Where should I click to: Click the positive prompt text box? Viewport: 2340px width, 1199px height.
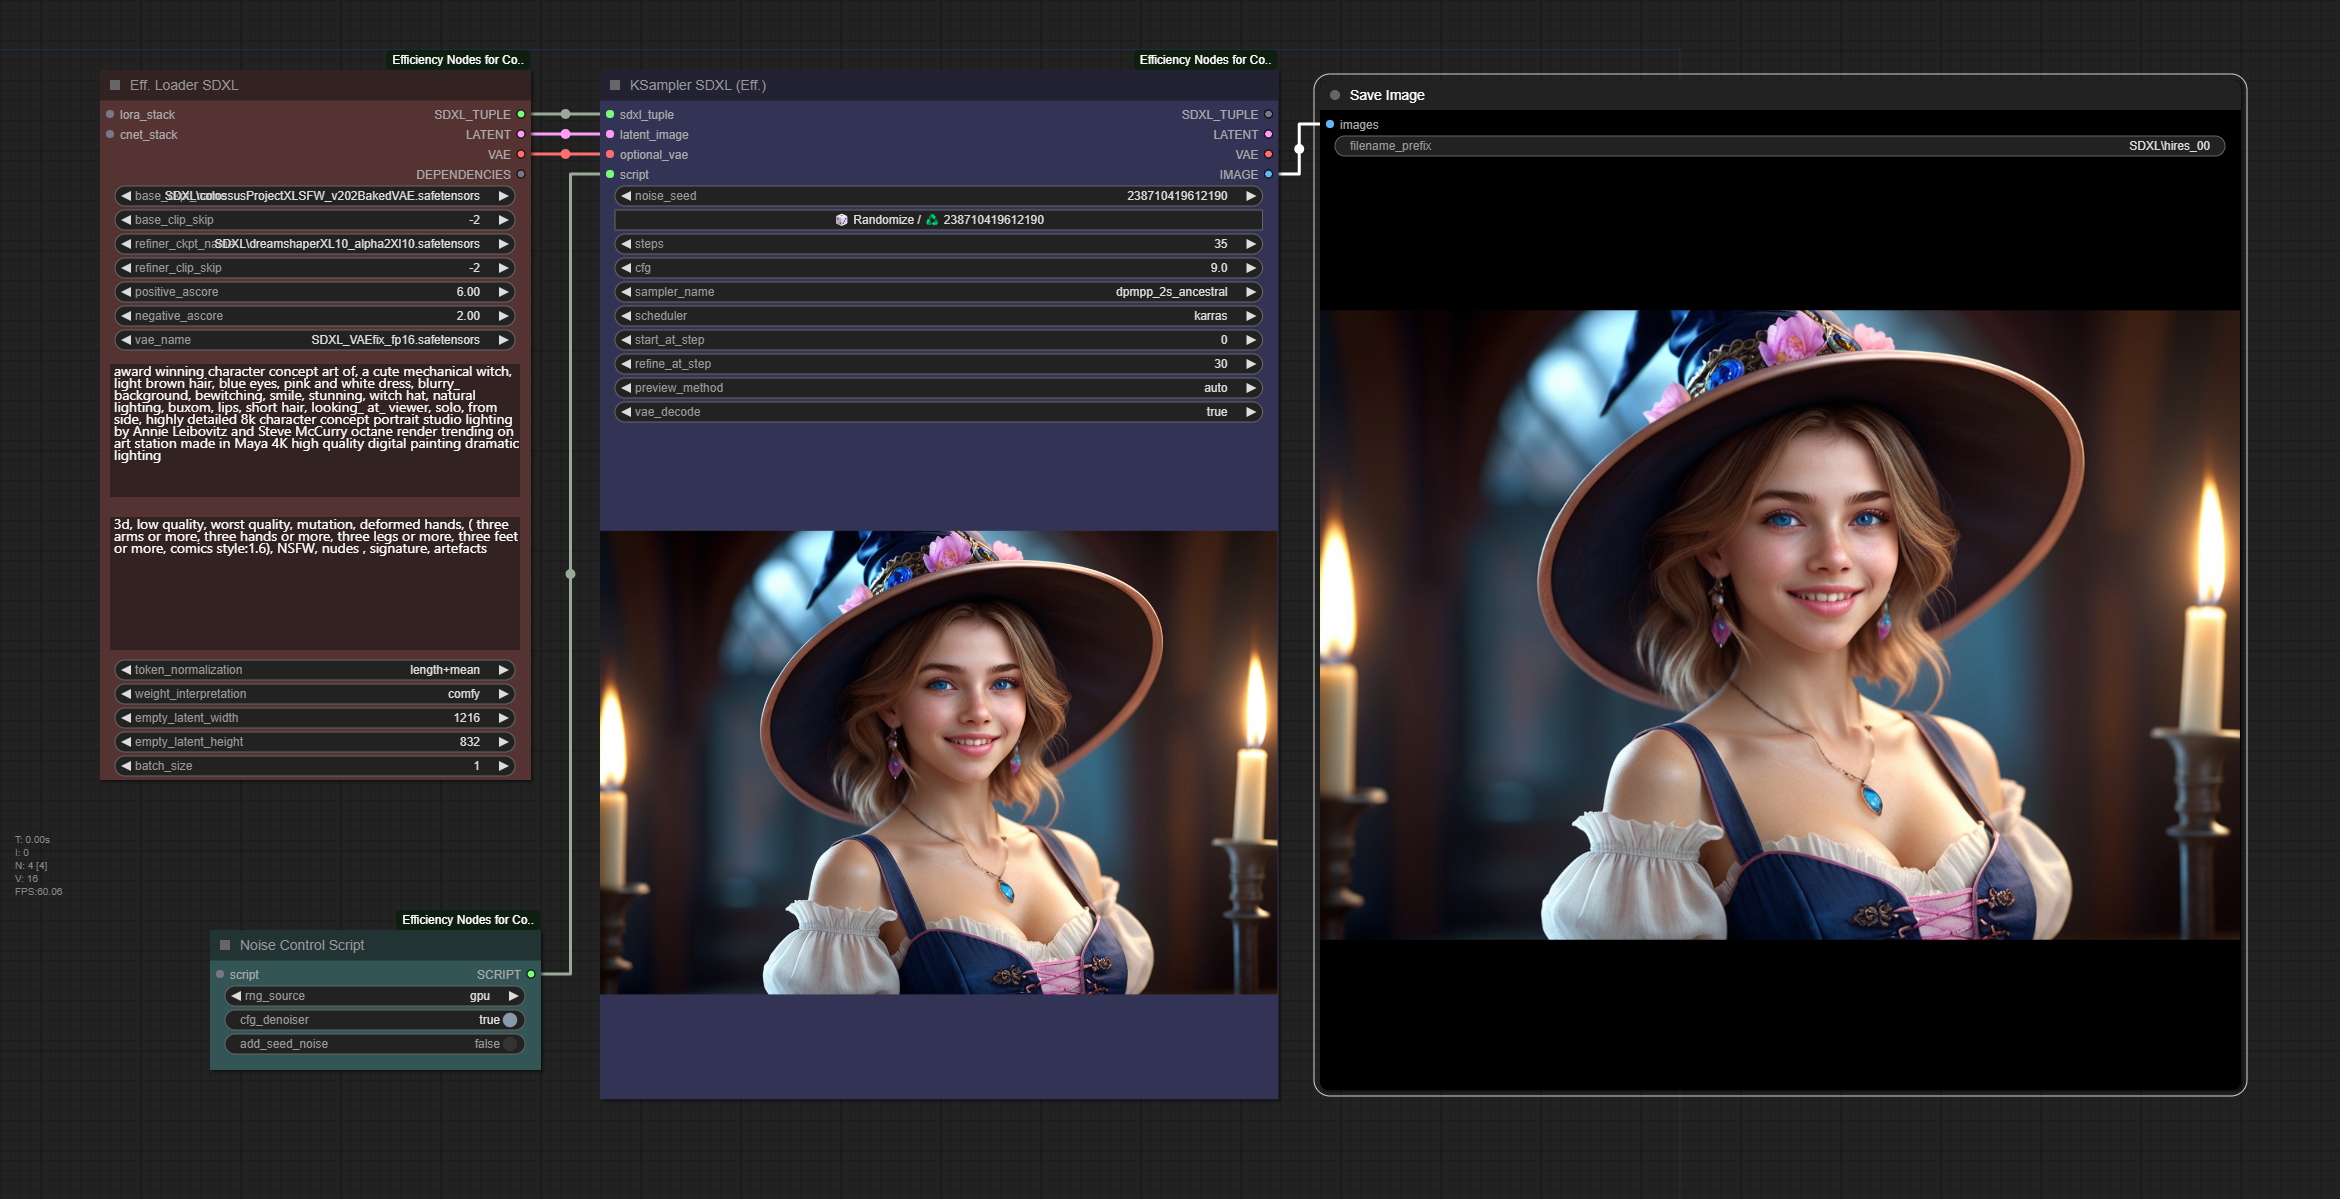pyautogui.click(x=315, y=430)
